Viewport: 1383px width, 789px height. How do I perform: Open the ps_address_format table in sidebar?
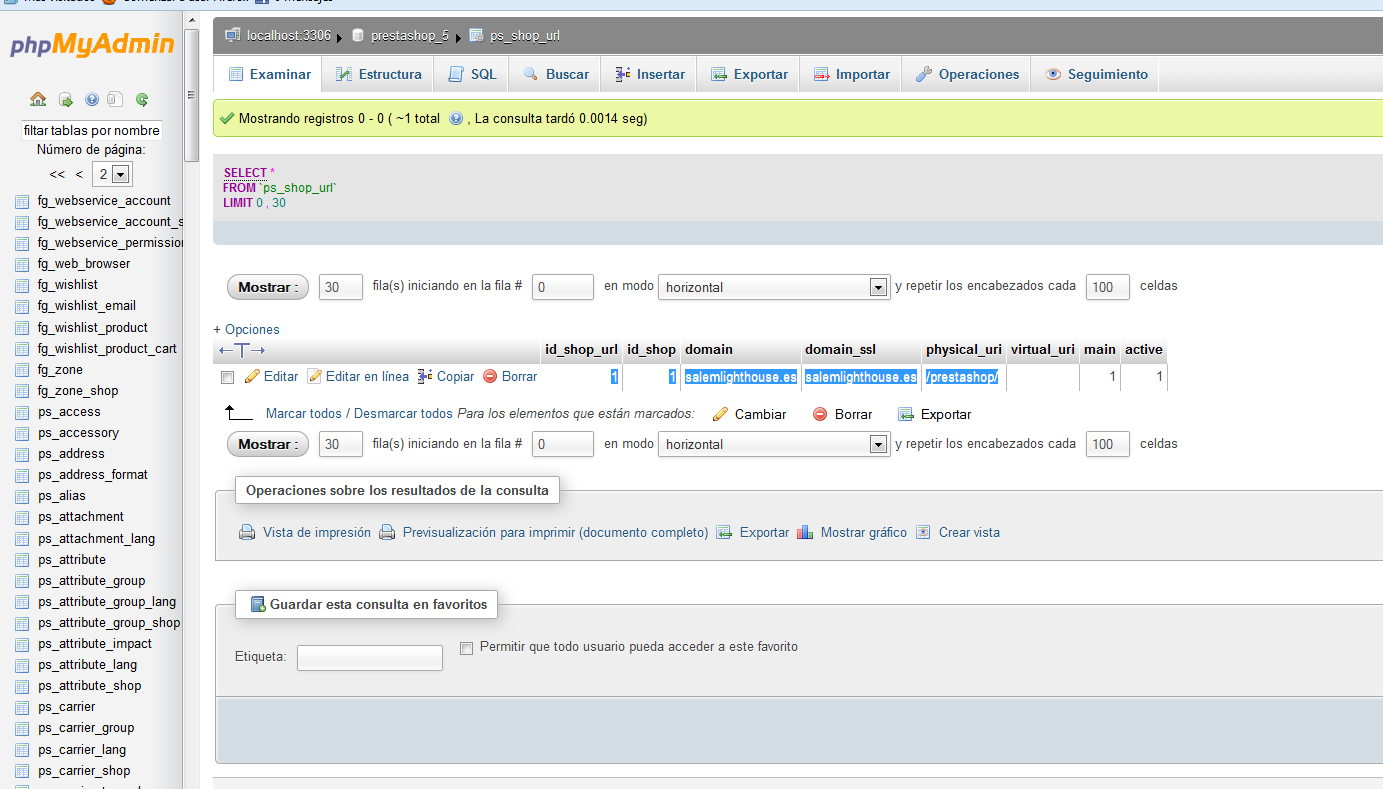[93, 475]
